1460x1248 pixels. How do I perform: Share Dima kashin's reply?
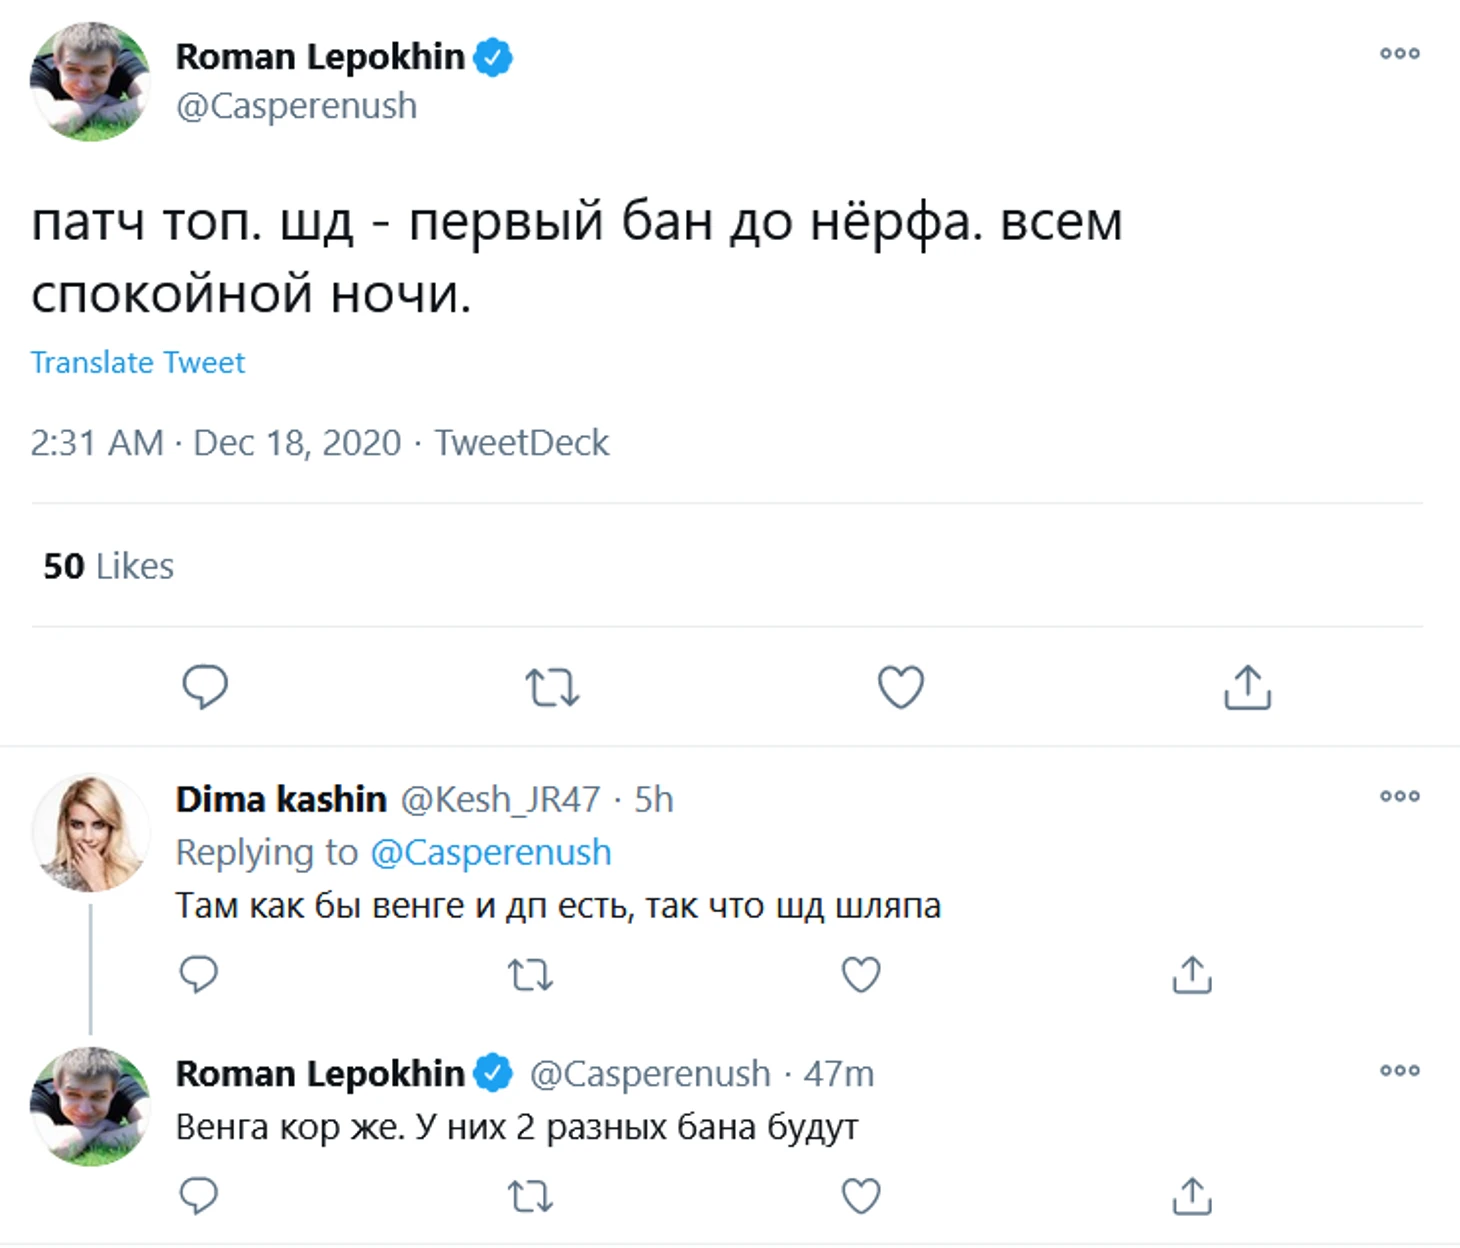point(1191,974)
